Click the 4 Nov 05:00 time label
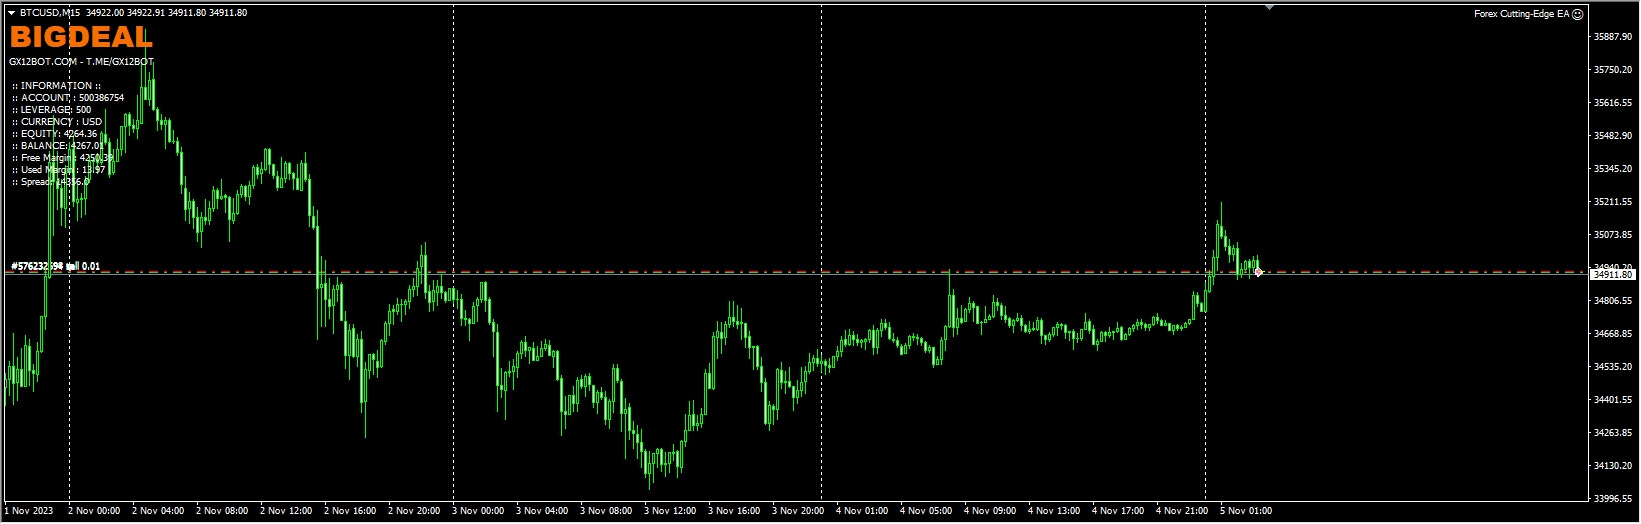The width and height of the screenshot is (1641, 524). pos(926,511)
